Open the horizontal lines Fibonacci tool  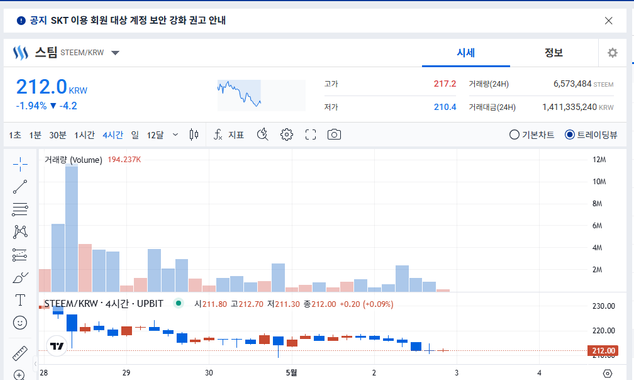(20, 209)
